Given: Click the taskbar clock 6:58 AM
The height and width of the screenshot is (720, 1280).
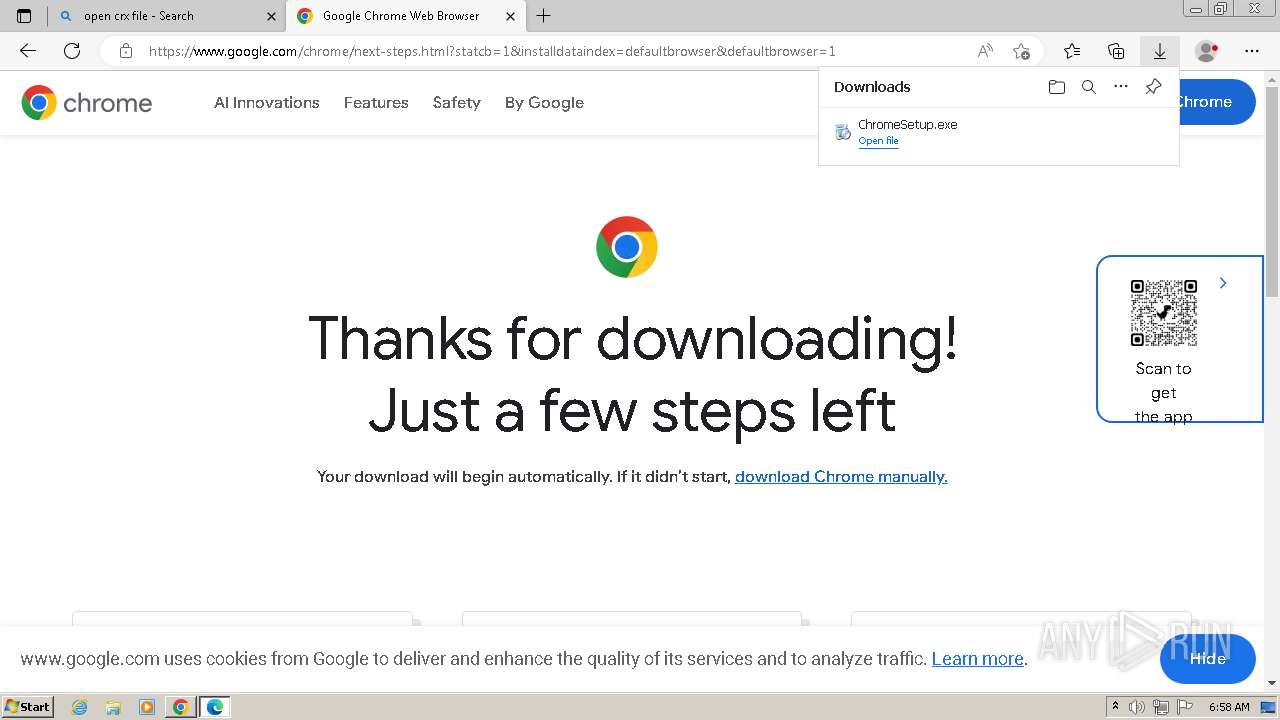Looking at the screenshot, I should (x=1229, y=707).
